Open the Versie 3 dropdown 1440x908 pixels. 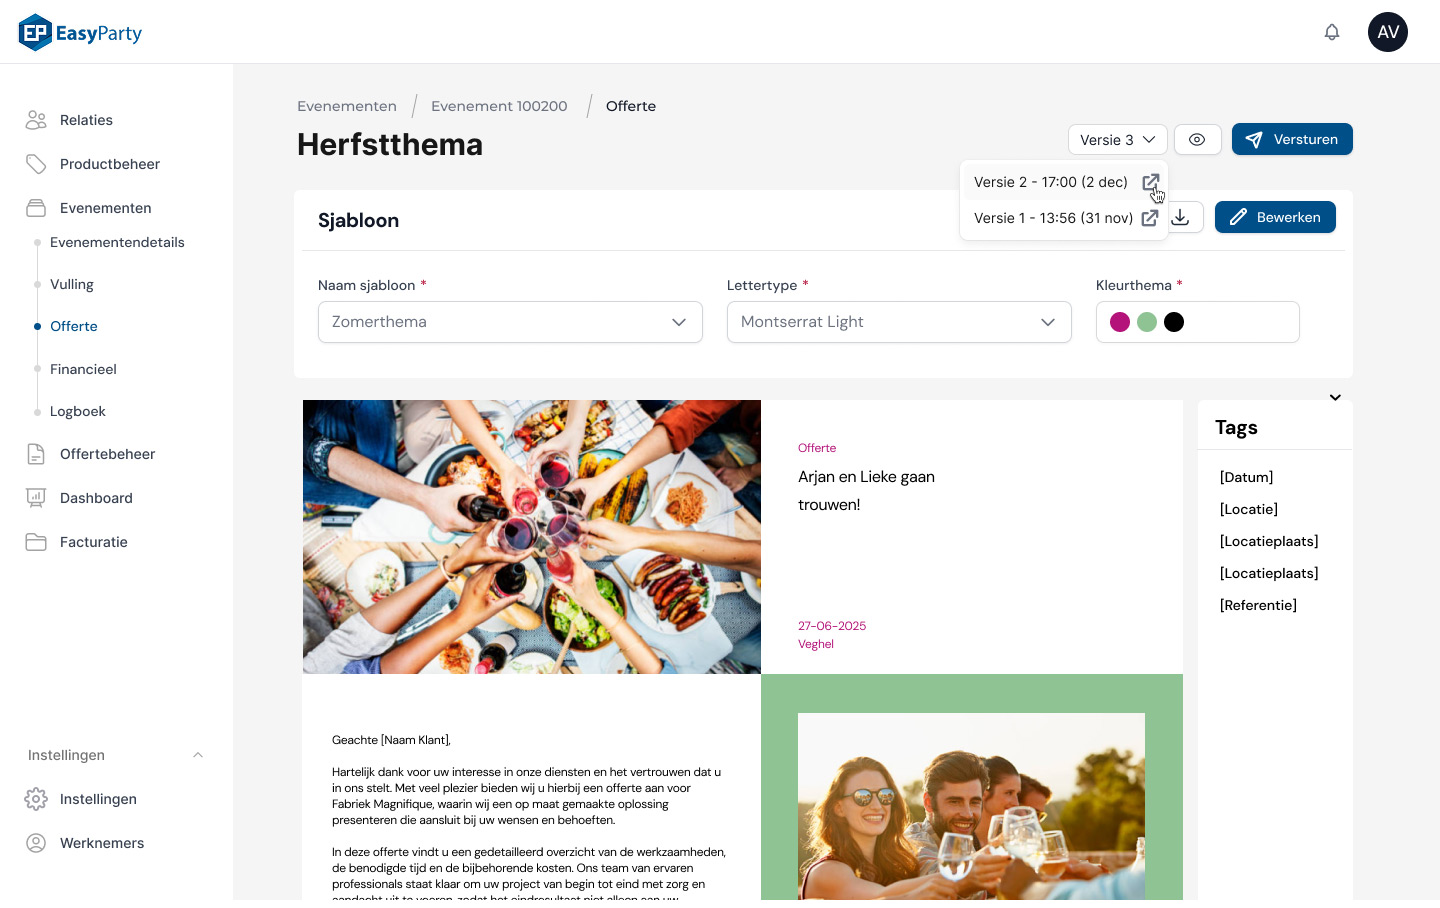pyautogui.click(x=1118, y=139)
